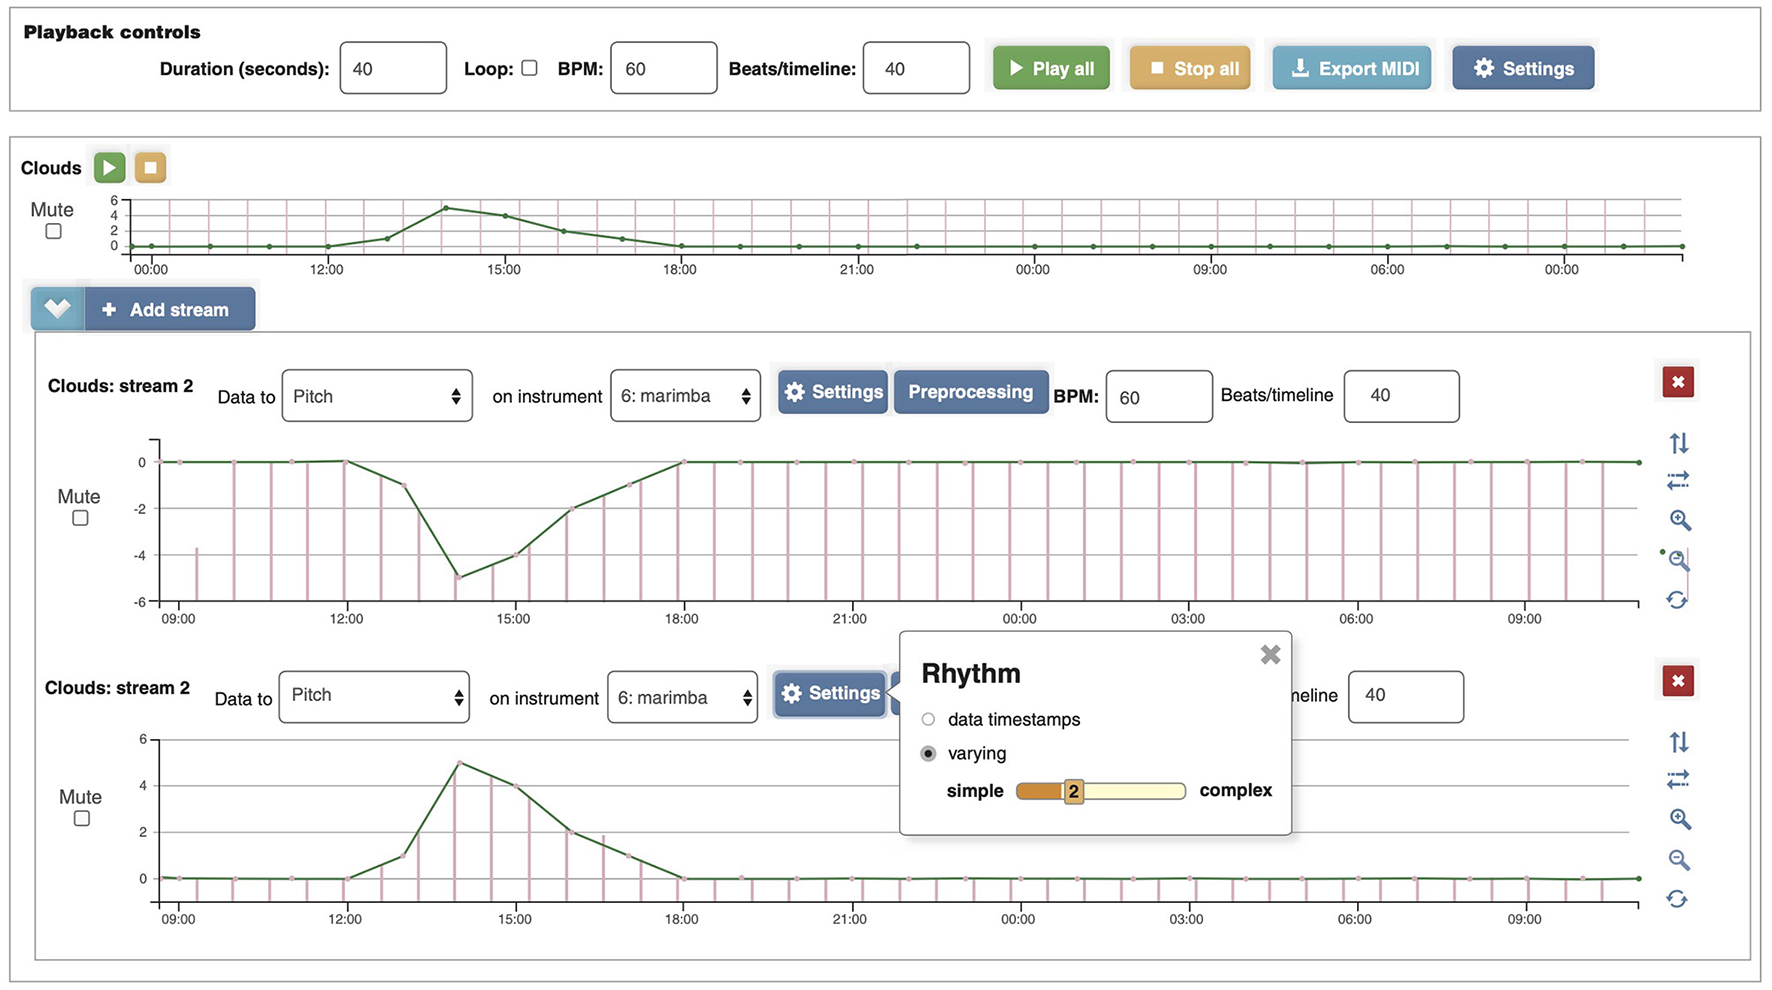
Task: Close the Rhythm popup
Action: [x=1270, y=655]
